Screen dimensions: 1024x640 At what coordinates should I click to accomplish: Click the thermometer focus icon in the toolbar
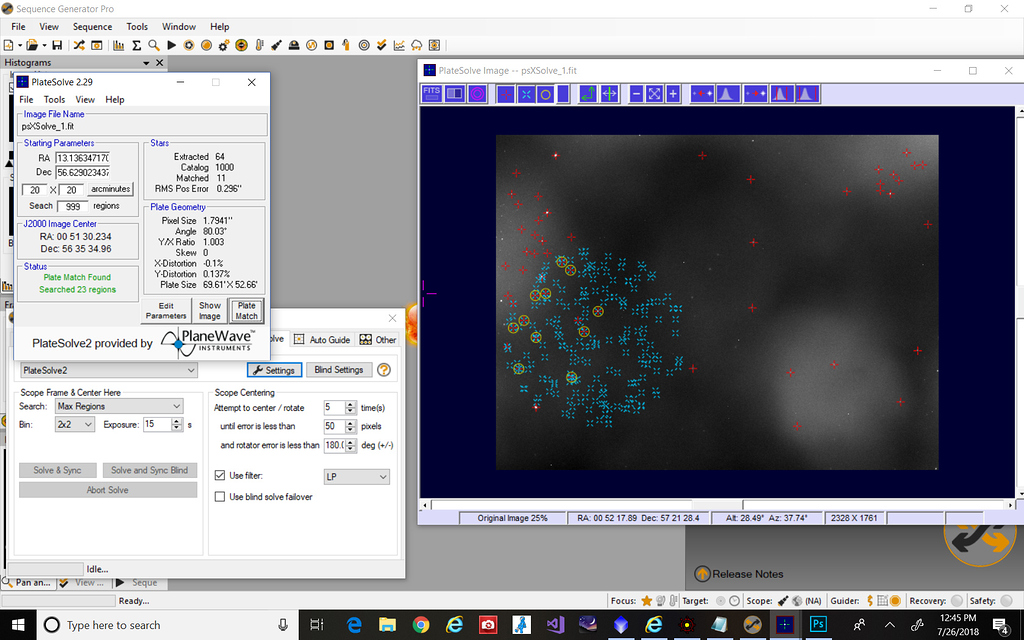[x=259, y=45]
